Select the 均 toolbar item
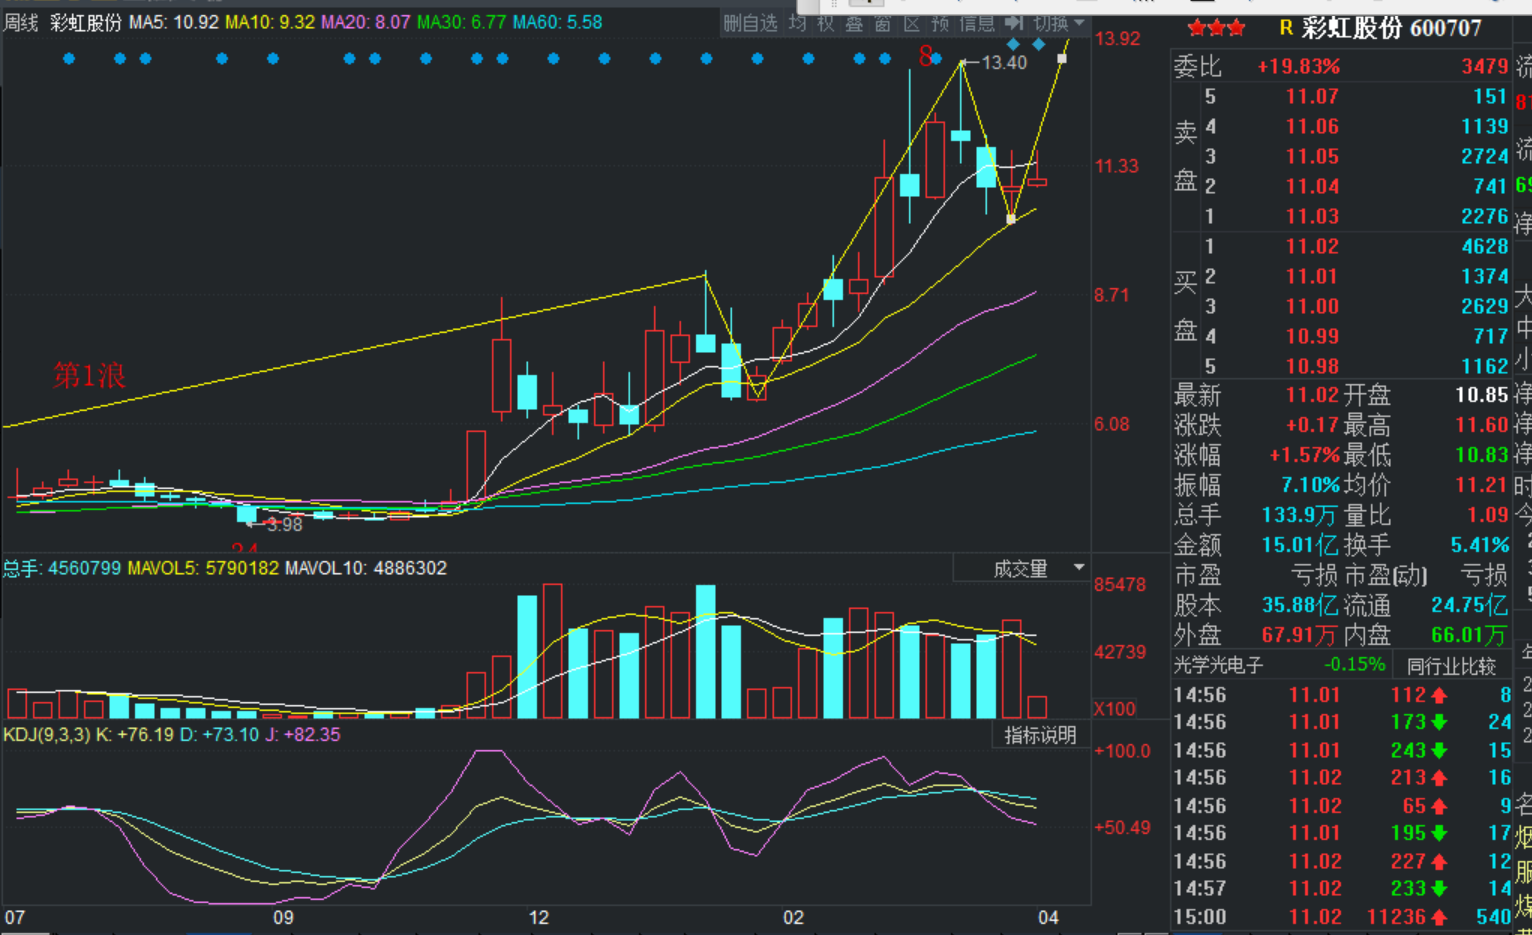 pos(797,23)
